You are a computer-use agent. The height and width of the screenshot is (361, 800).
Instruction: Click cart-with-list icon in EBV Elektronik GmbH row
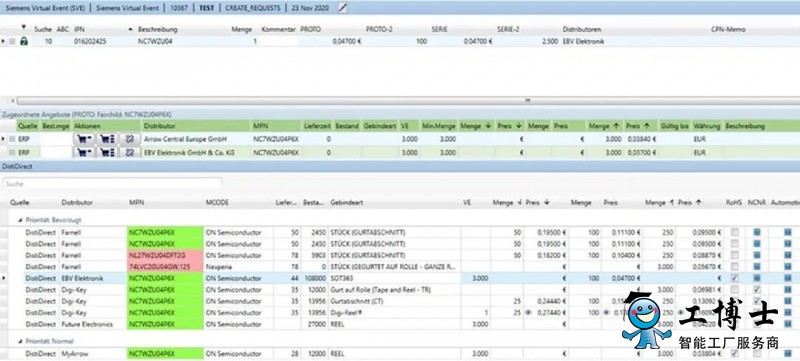107,152
